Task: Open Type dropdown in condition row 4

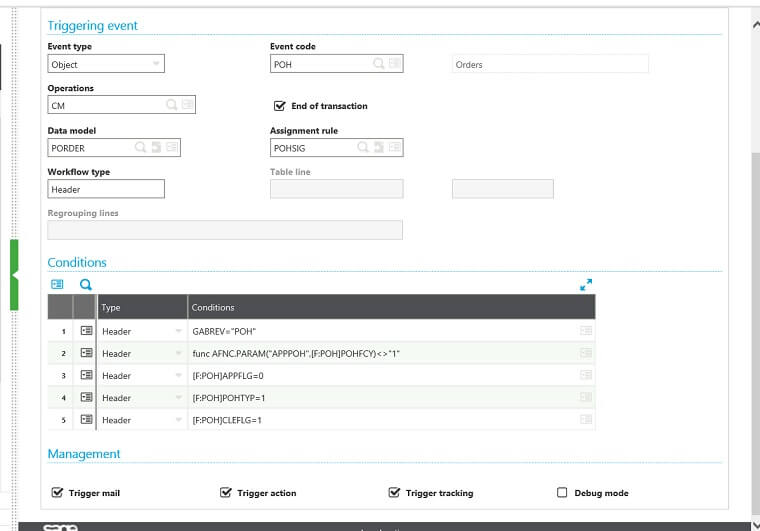Action: [x=178, y=398]
